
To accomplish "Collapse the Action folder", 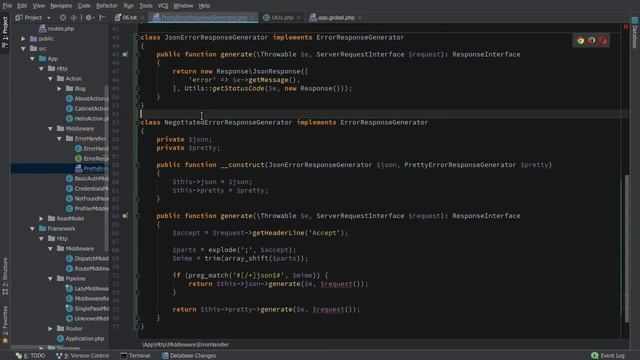I will (x=50, y=78).
